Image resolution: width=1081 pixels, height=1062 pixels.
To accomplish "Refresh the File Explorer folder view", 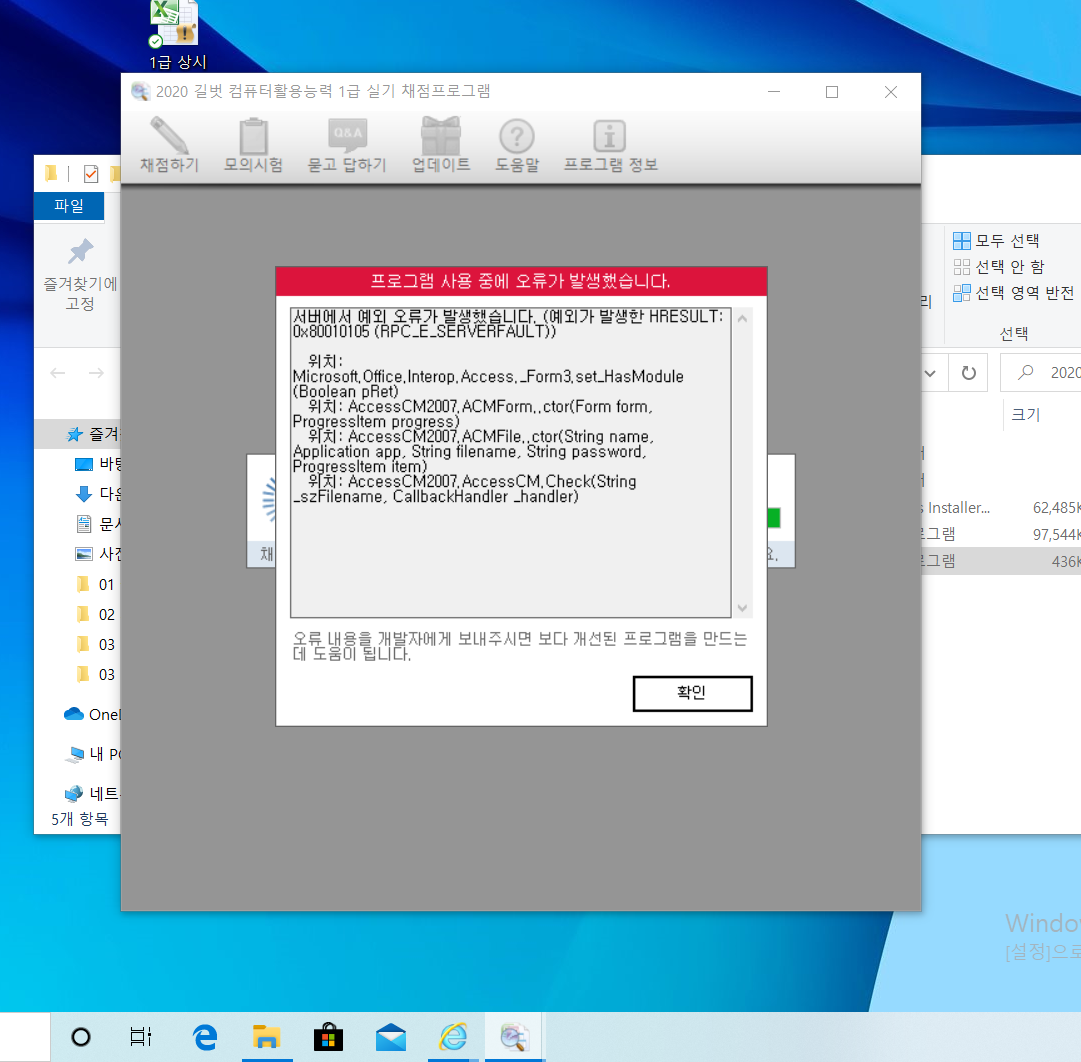I will click(968, 373).
